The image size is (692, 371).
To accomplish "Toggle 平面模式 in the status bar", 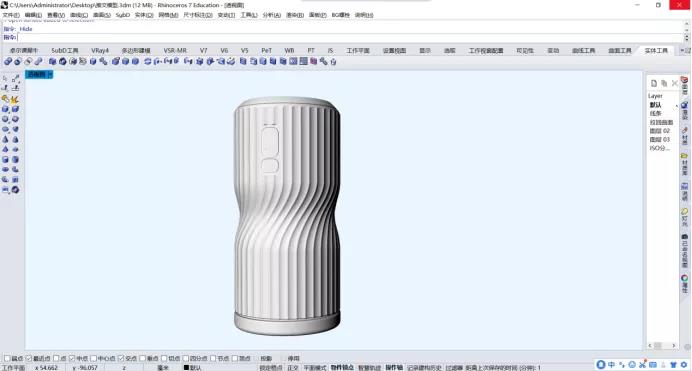I will click(315, 367).
